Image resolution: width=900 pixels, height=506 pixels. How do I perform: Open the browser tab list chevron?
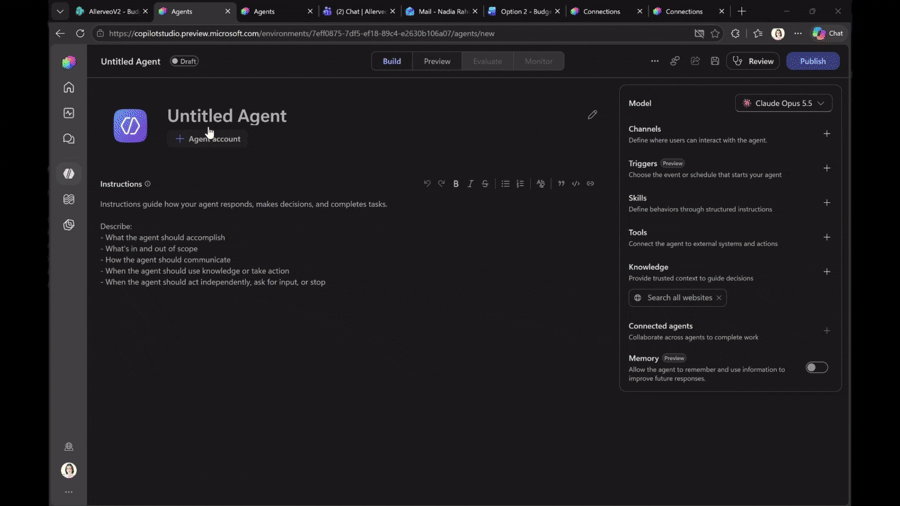tap(60, 11)
